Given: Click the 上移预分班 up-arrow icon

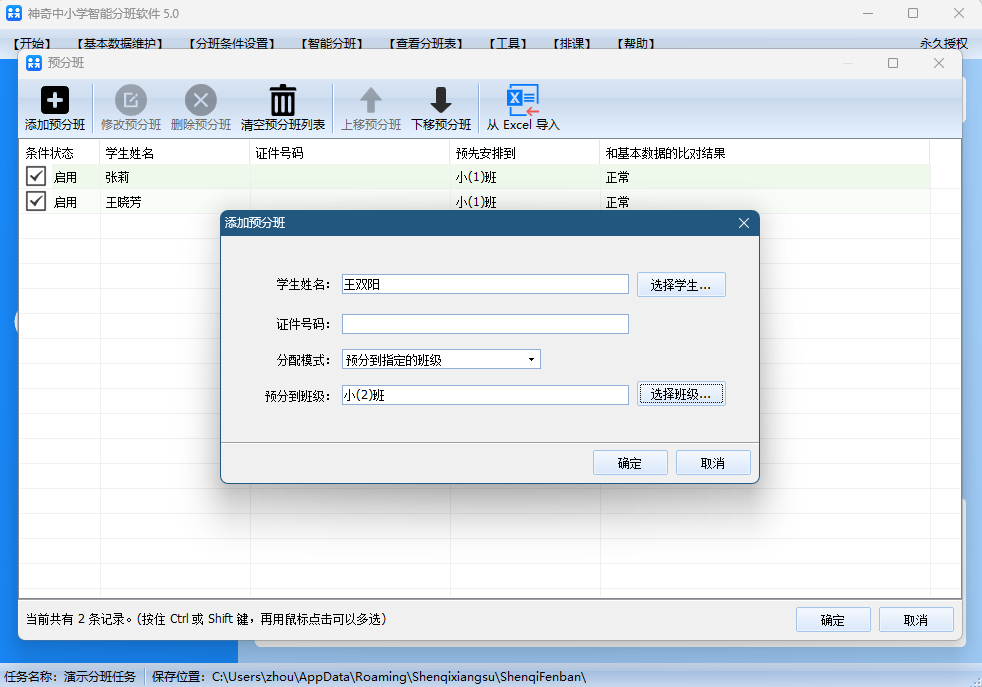Looking at the screenshot, I should (x=369, y=99).
